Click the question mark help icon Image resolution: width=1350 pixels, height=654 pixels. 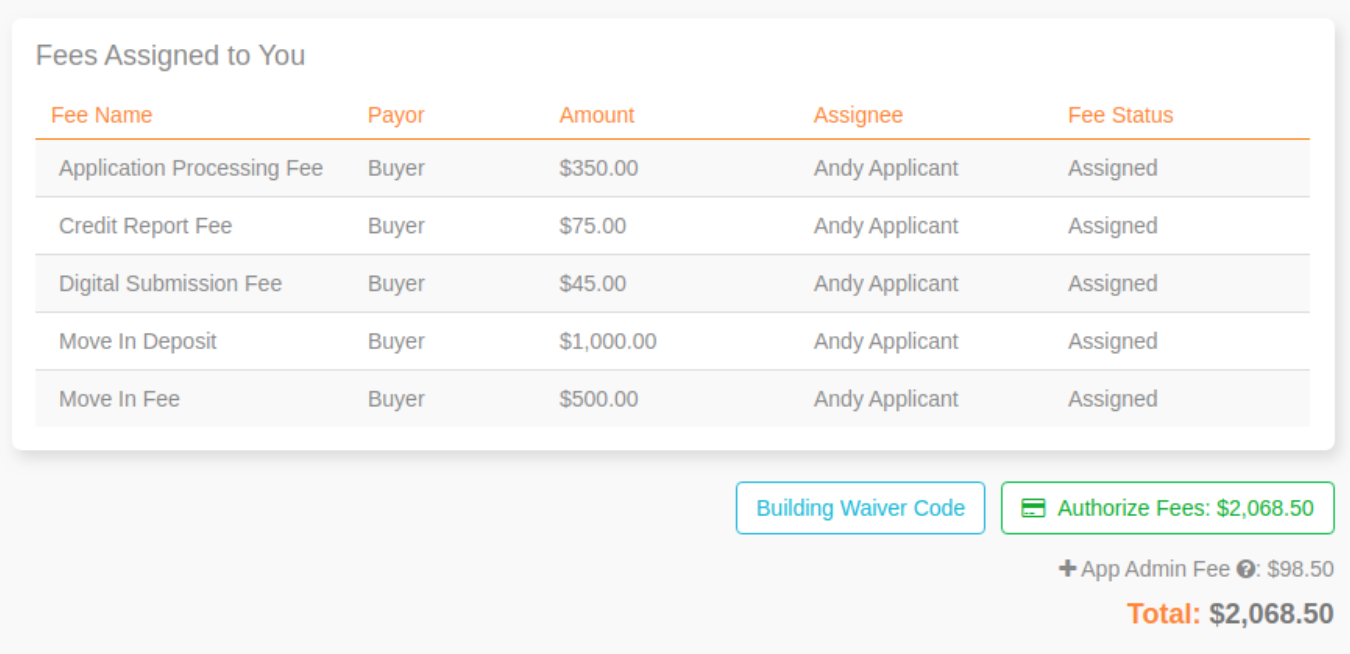click(x=1245, y=569)
